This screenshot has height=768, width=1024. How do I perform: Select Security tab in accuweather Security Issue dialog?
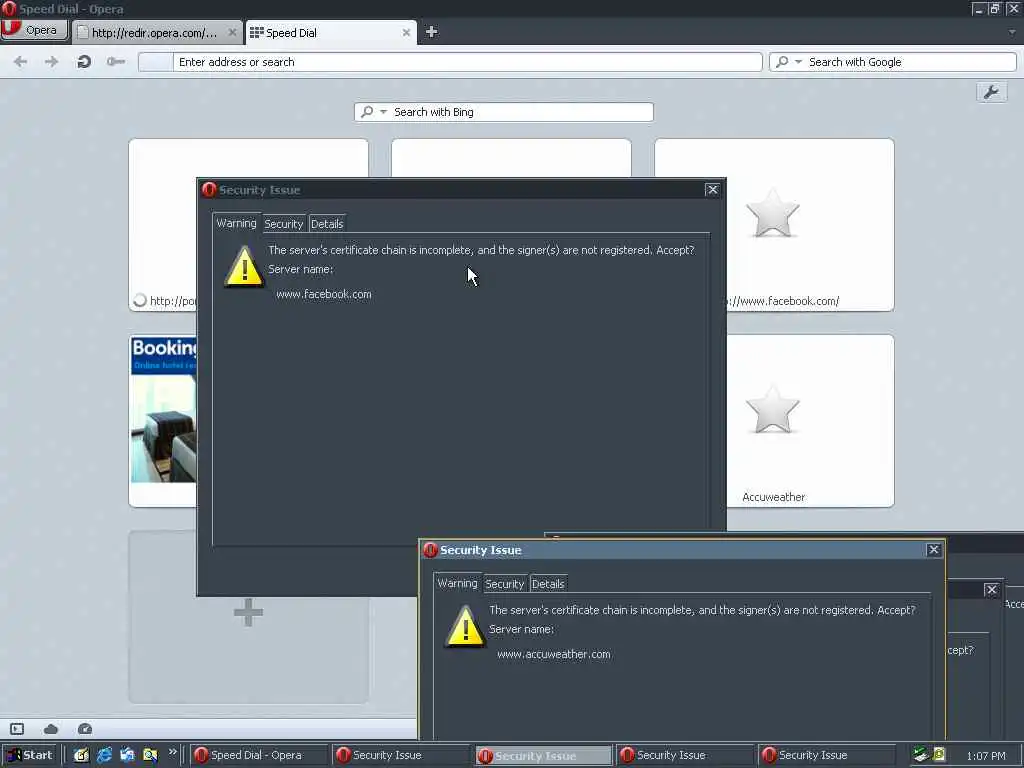[x=504, y=584]
